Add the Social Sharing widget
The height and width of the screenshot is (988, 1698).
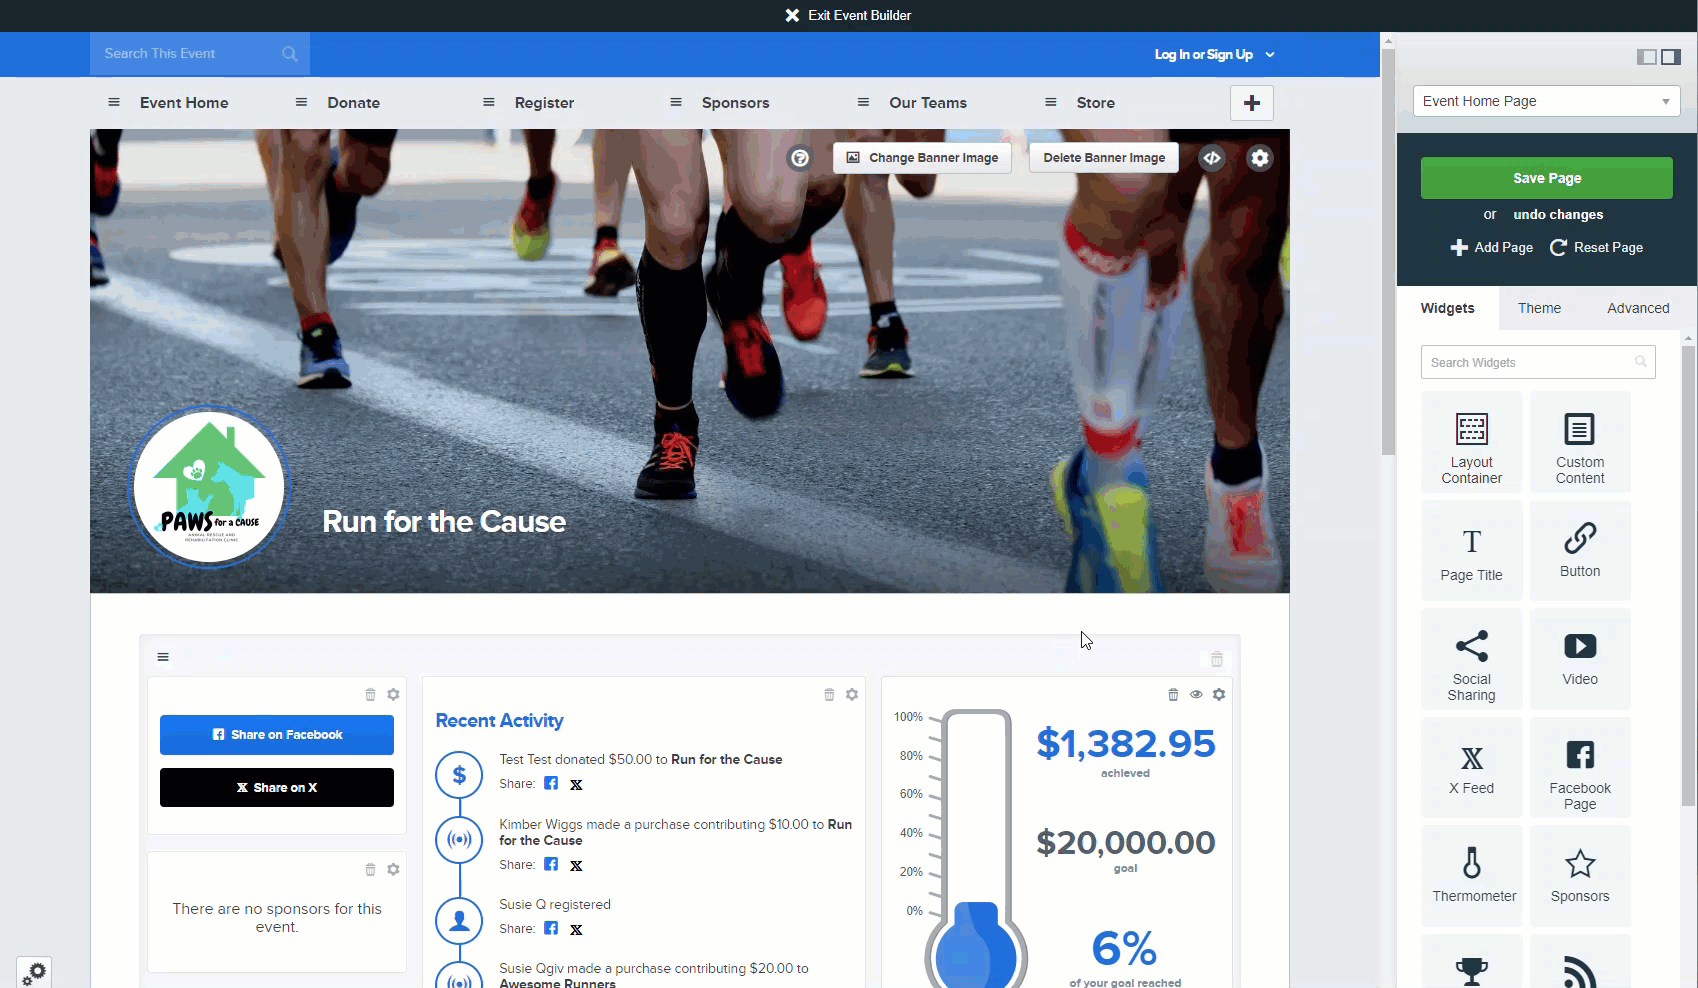pos(1471,659)
